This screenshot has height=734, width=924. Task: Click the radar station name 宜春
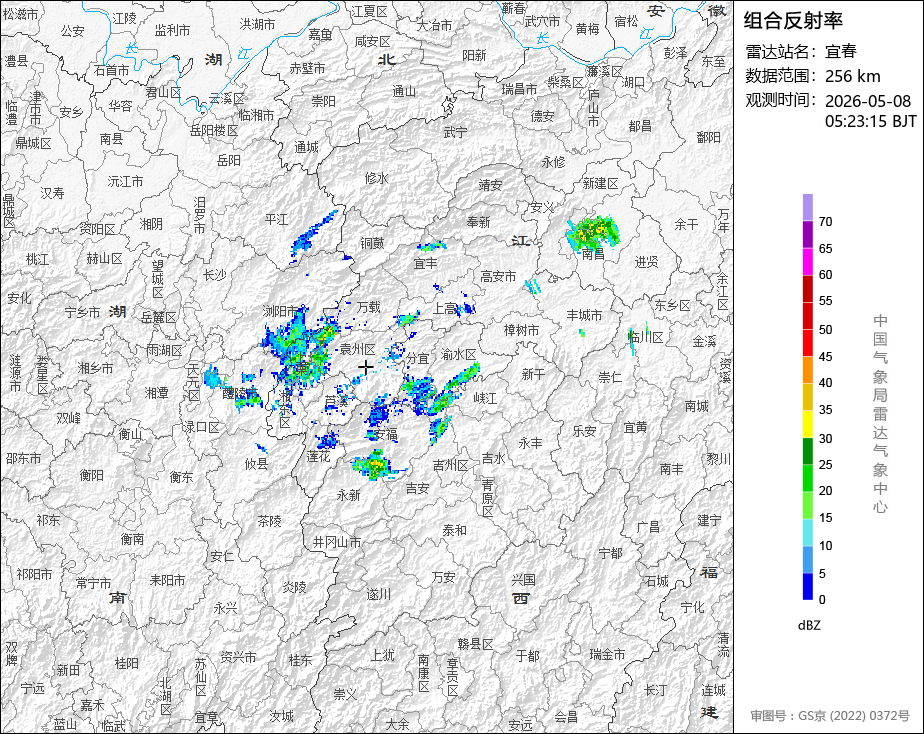tap(840, 51)
